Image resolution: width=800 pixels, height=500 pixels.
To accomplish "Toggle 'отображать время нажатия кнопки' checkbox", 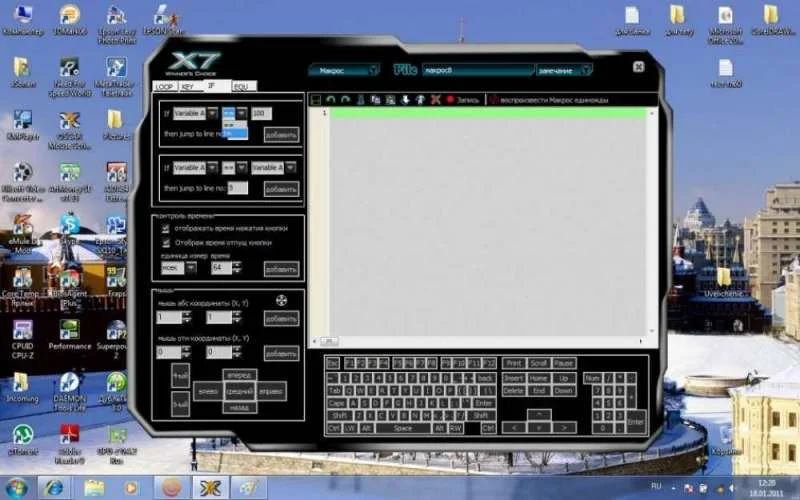I will point(165,228).
